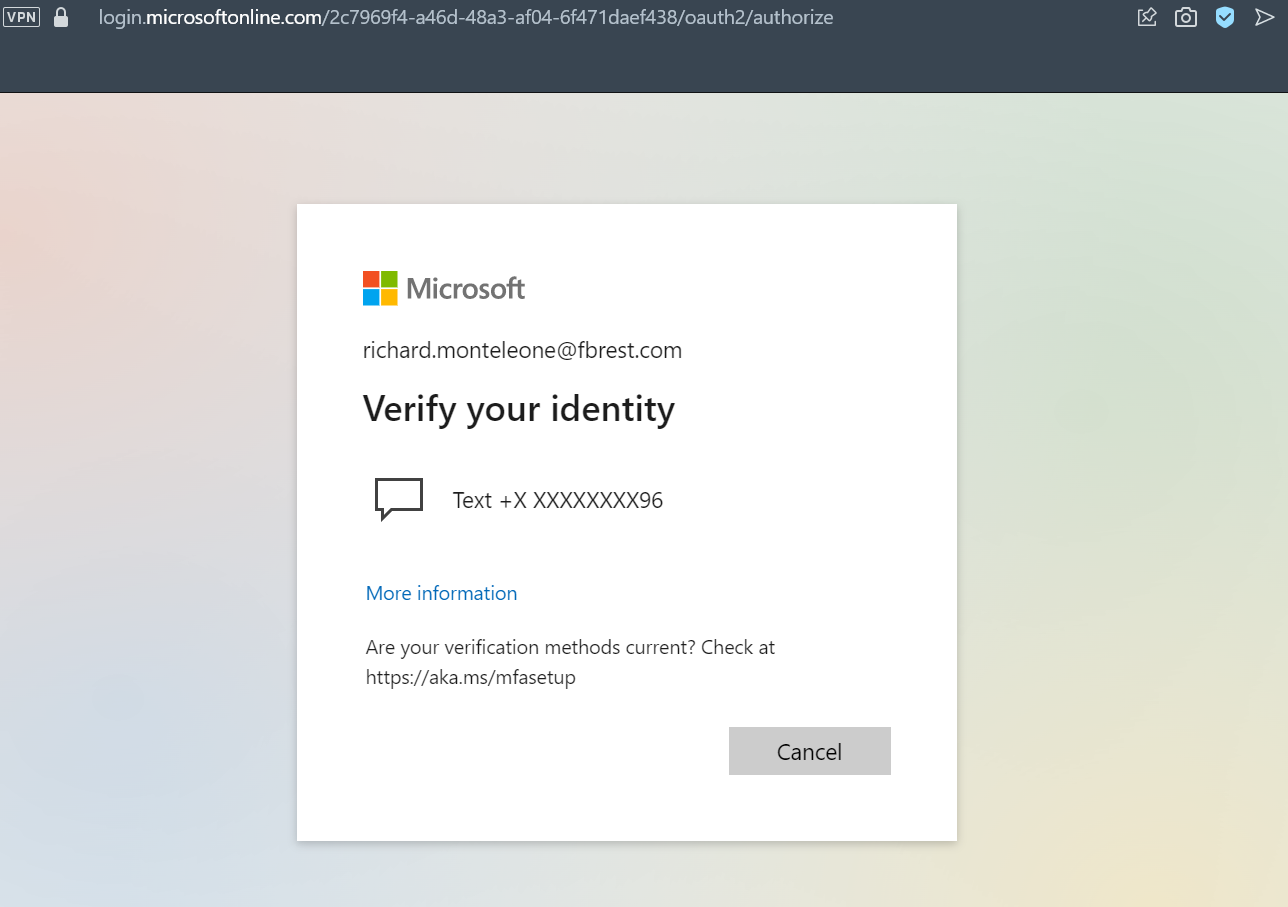Click the padlock site security icon
Image resolution: width=1288 pixels, height=907 pixels.
click(61, 17)
